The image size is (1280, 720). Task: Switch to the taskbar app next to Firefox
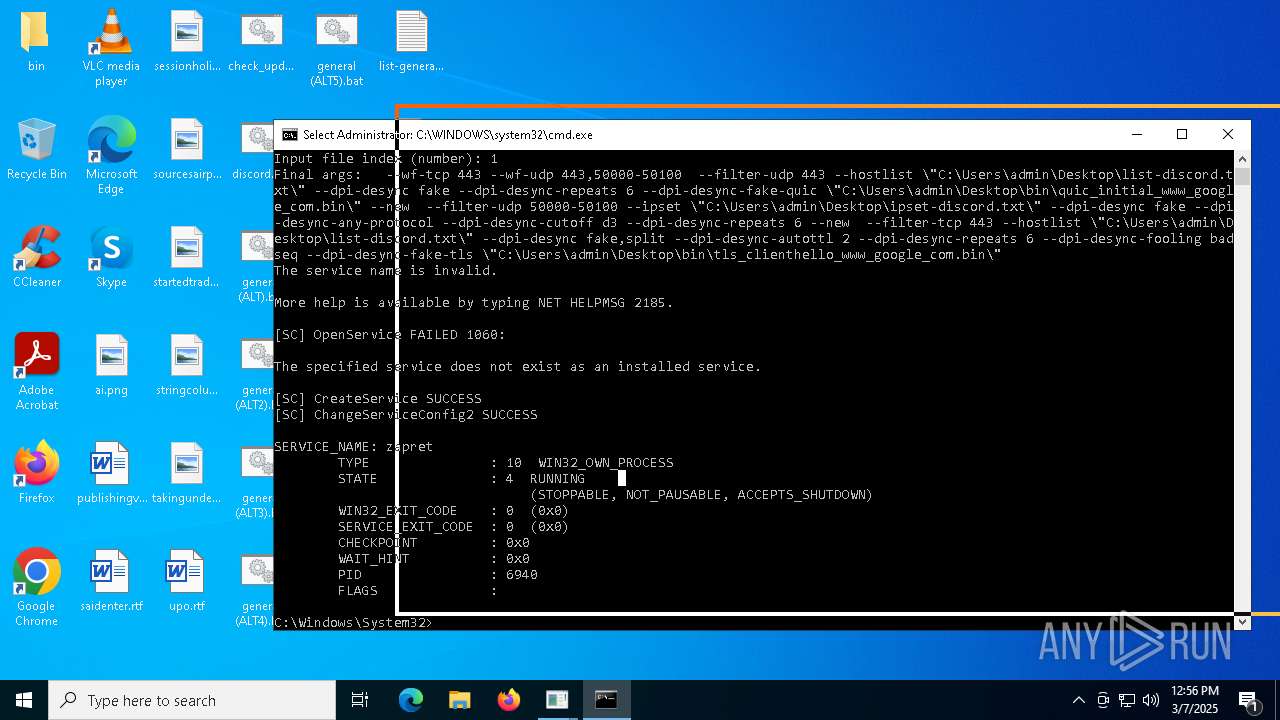(557, 700)
